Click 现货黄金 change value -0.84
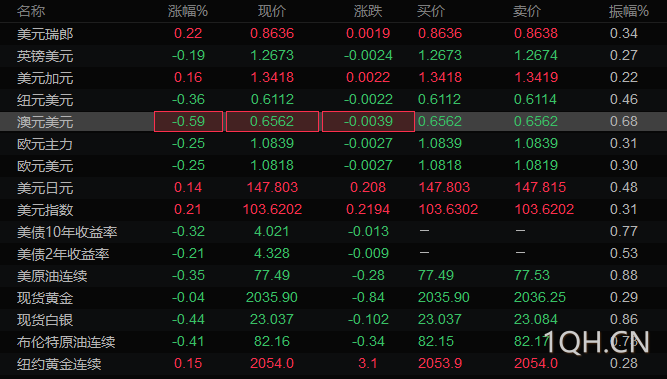This screenshot has height=379, width=667. (x=368, y=297)
